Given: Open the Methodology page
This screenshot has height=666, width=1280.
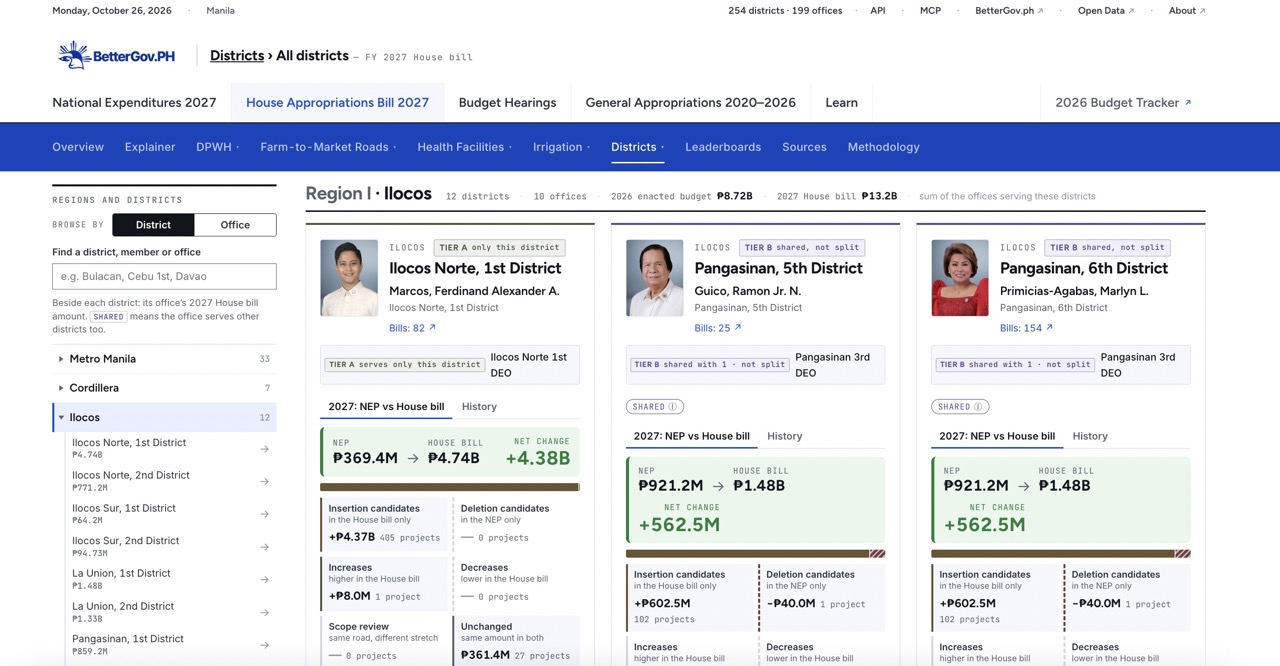Looking at the screenshot, I should pyautogui.click(x=883, y=147).
